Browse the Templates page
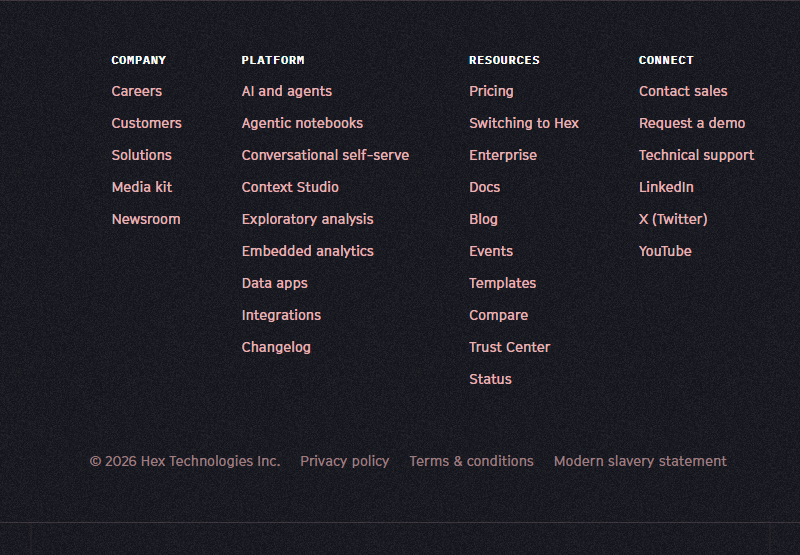800x555 pixels. pos(502,283)
